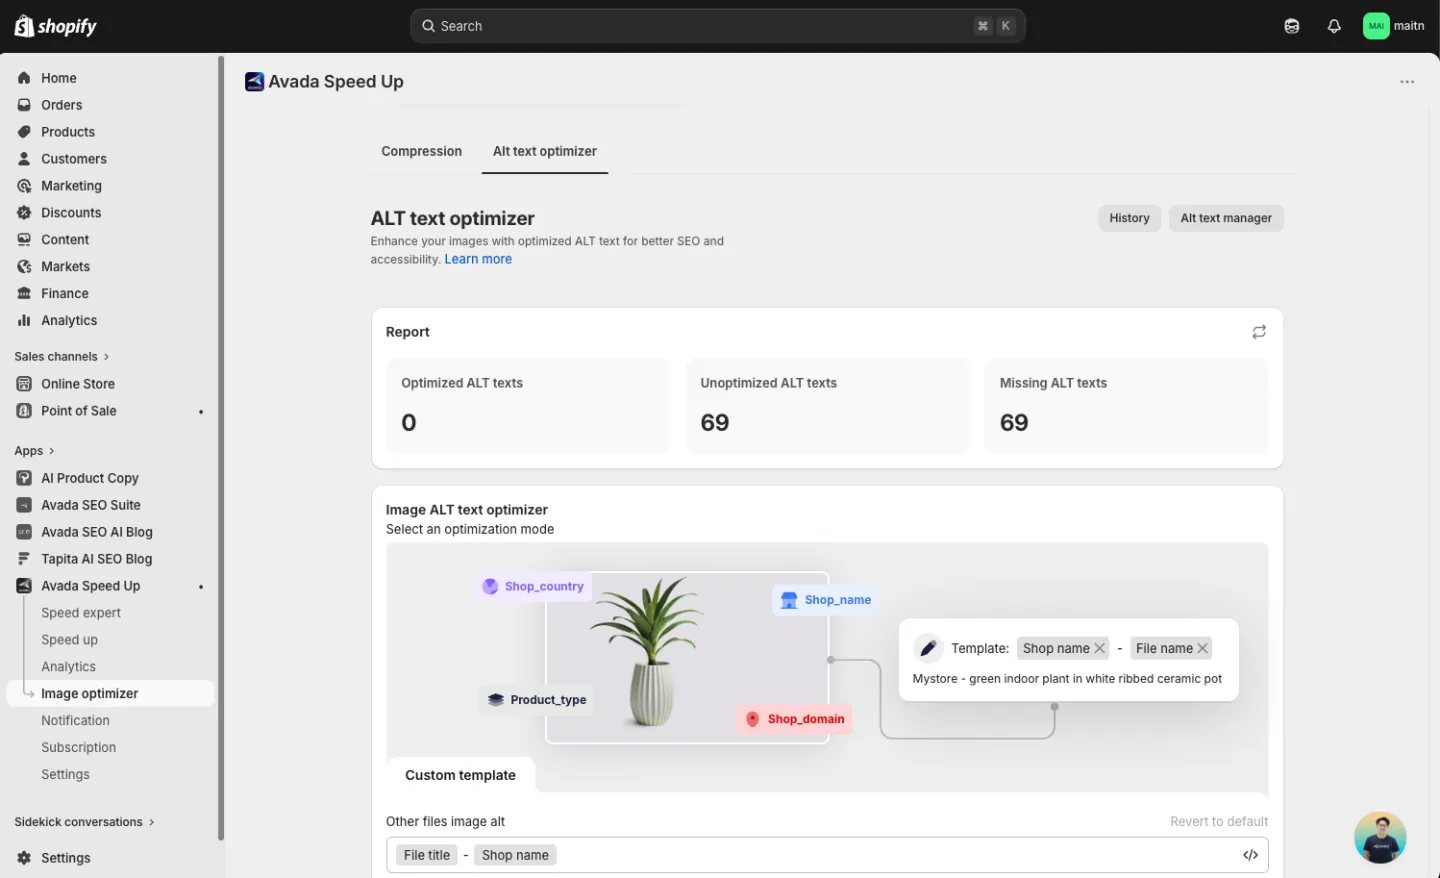Screen dimensions: 1440x878
Task: Click the sidebar scrollbar
Action: (x=221, y=447)
